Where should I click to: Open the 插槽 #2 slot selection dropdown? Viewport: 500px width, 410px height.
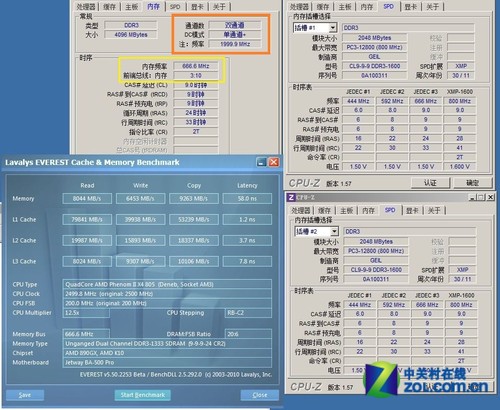(334, 231)
